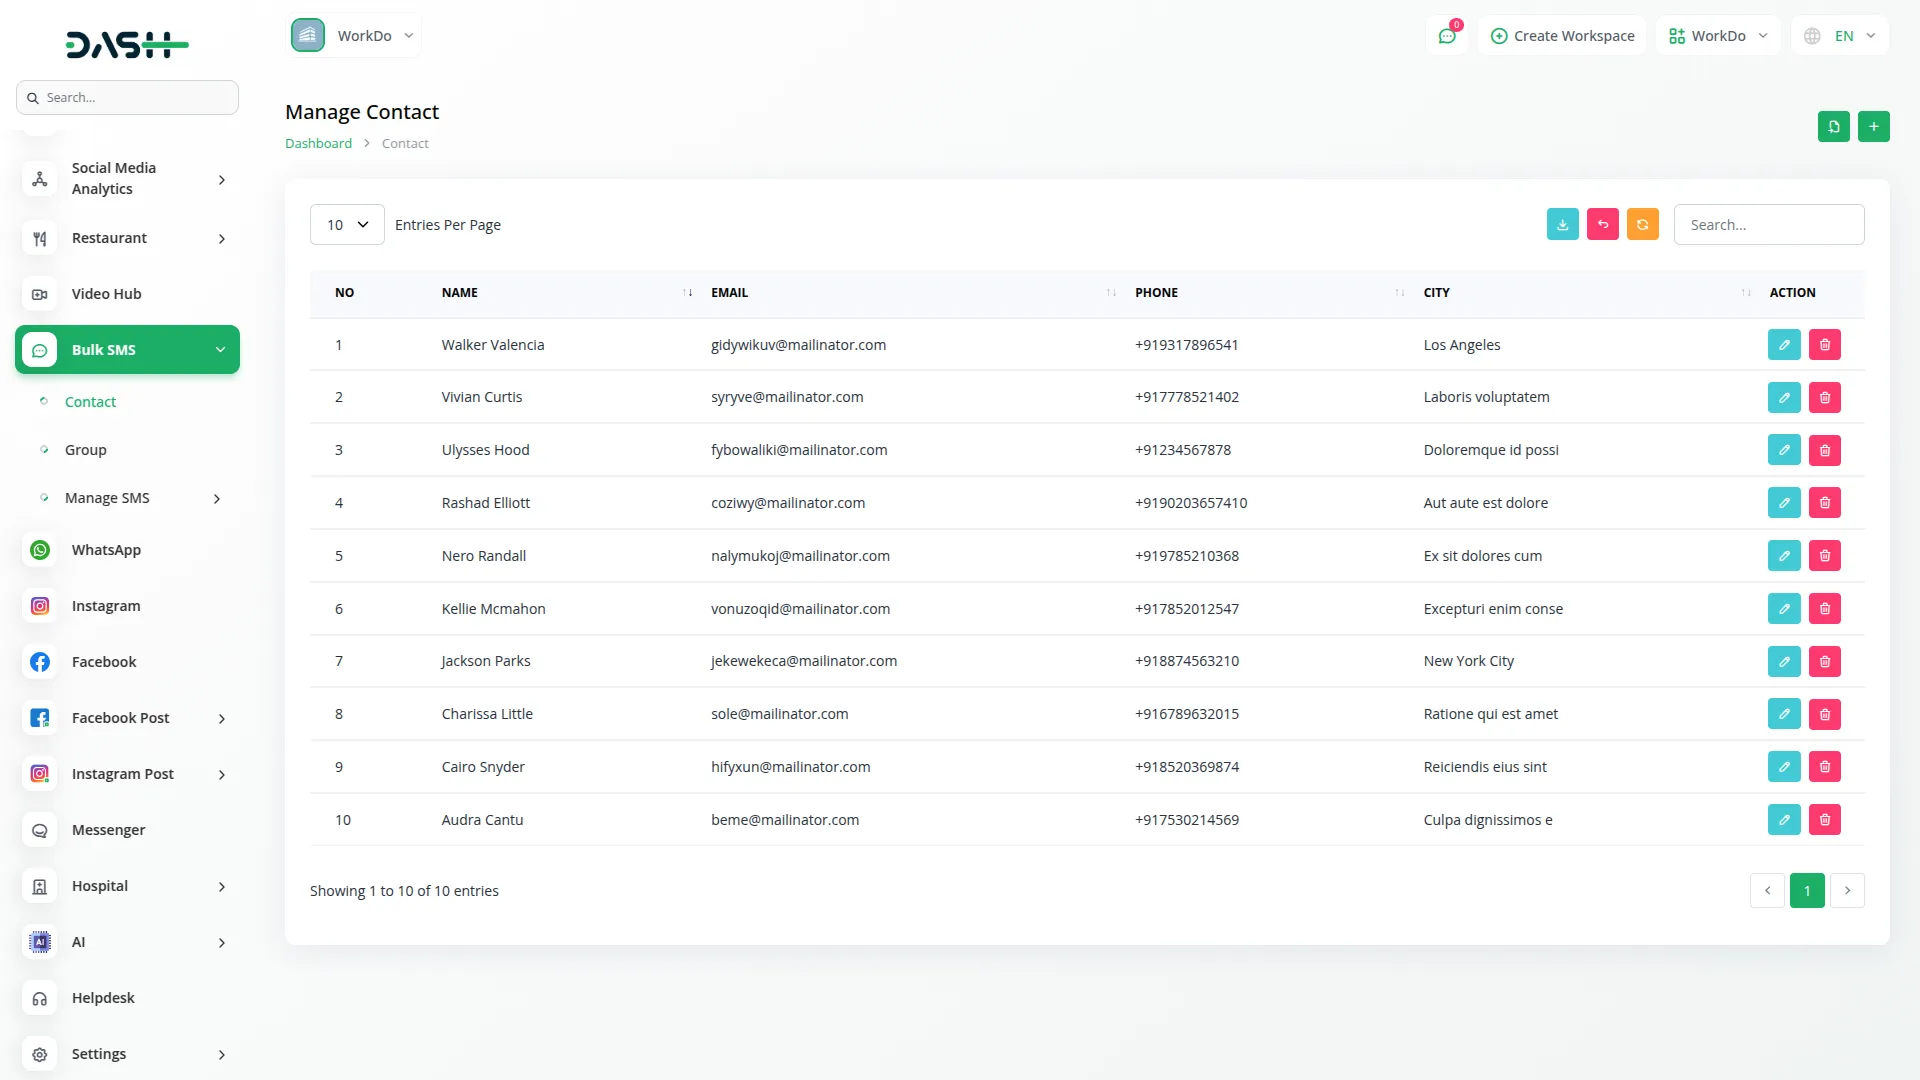The width and height of the screenshot is (1920, 1080).
Task: Toggle sorting on the NAME column
Action: coord(687,292)
